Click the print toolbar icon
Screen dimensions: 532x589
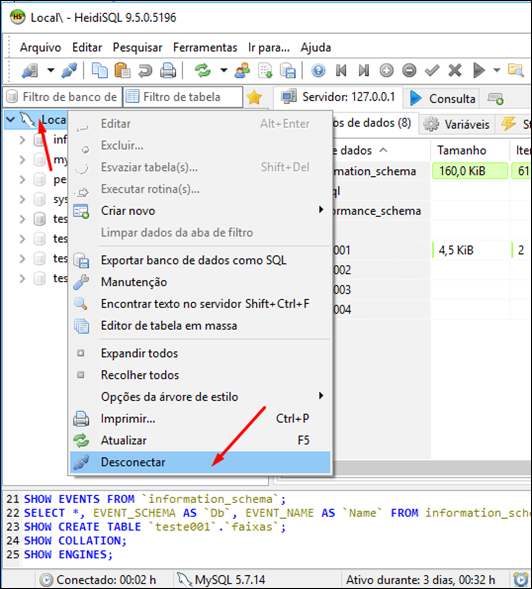(168, 70)
